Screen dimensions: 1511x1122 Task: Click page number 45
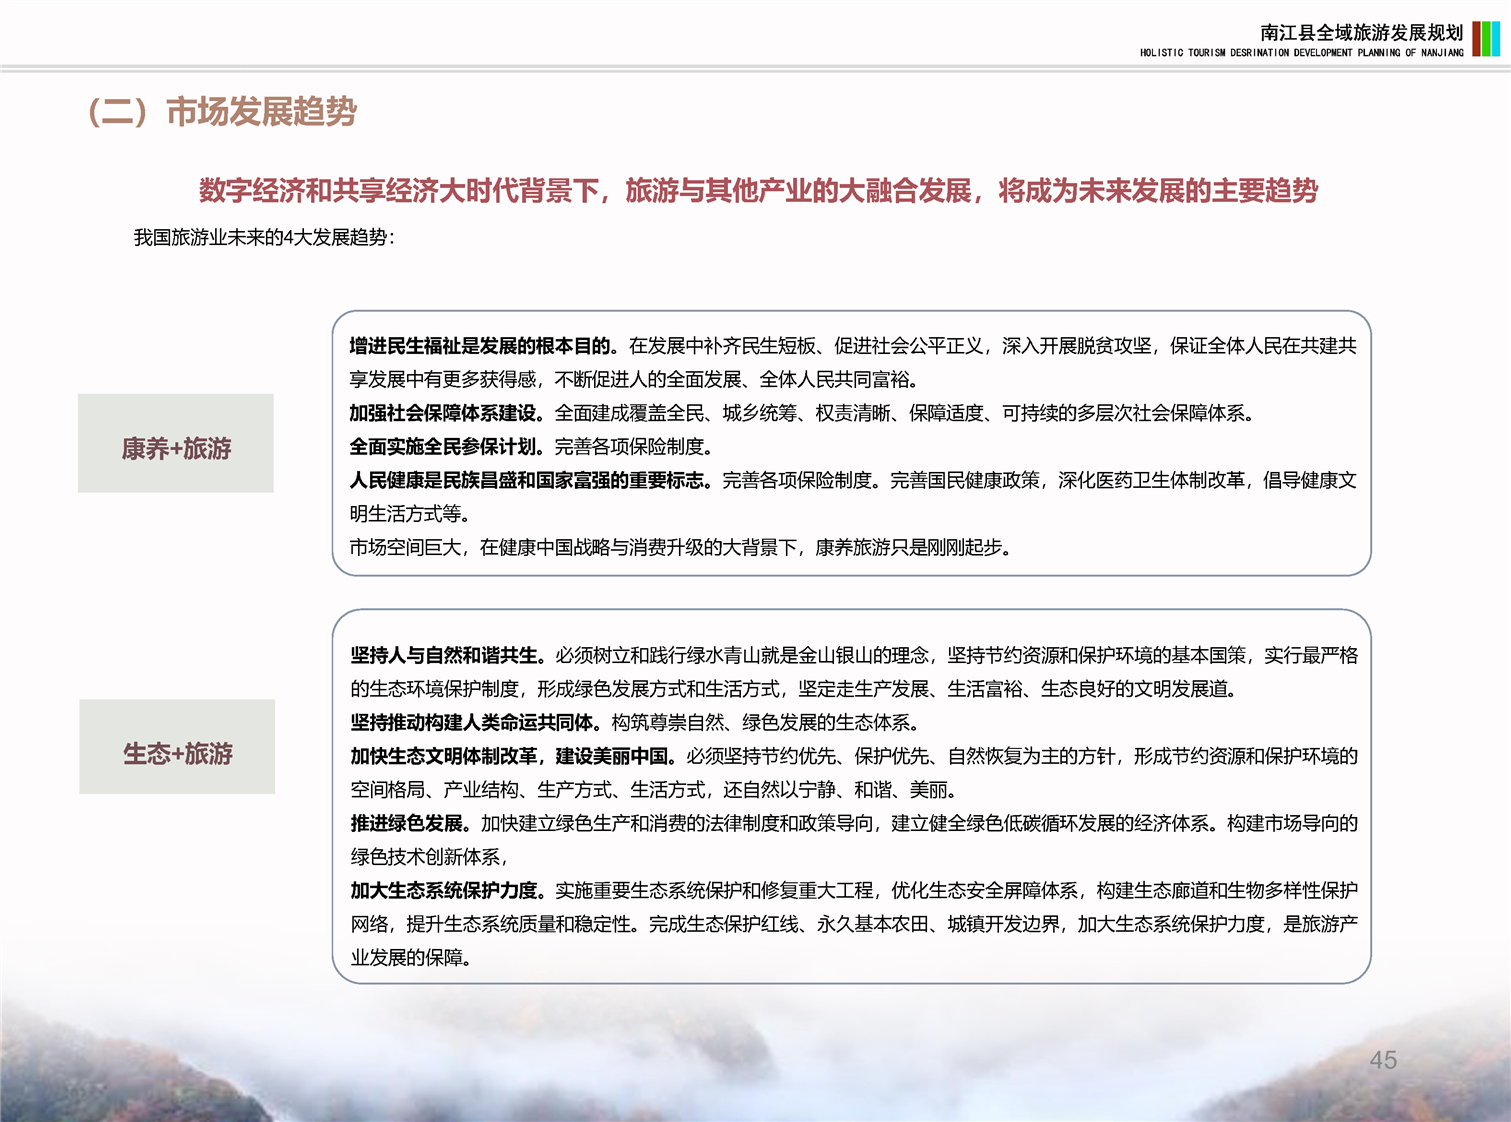pyautogui.click(x=1383, y=1060)
